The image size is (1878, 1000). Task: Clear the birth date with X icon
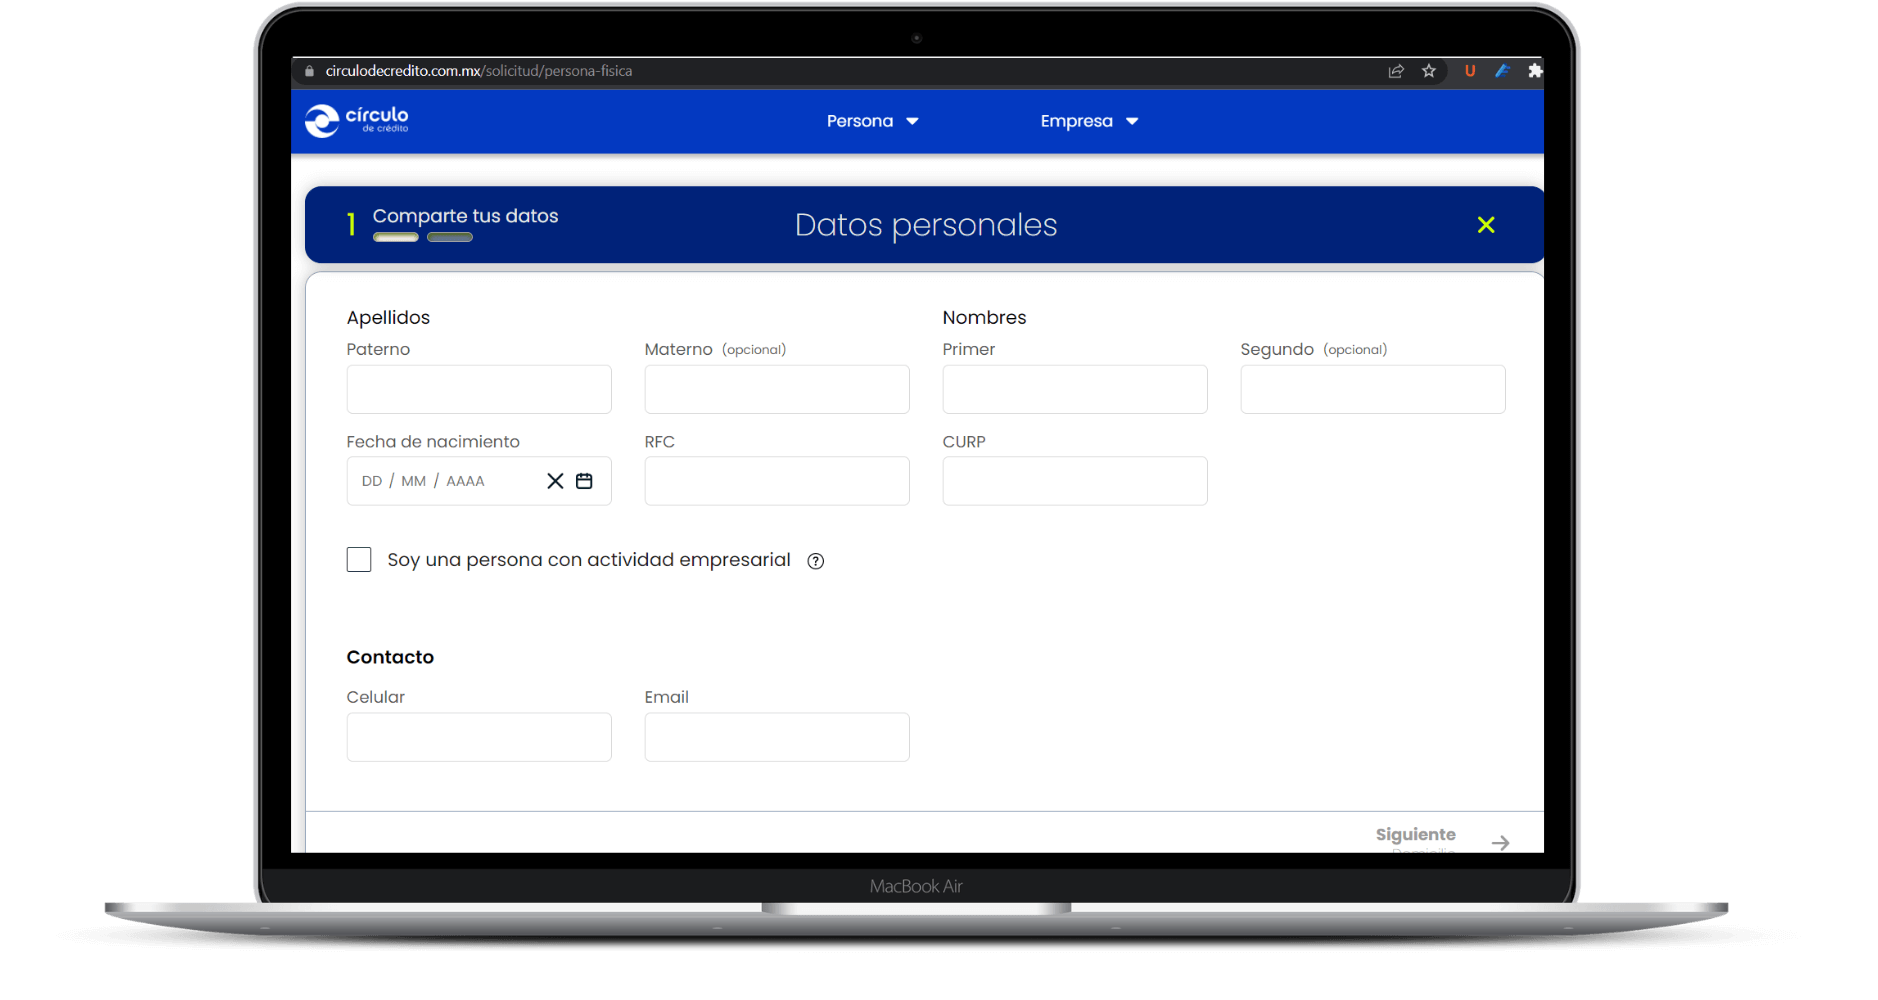point(555,481)
